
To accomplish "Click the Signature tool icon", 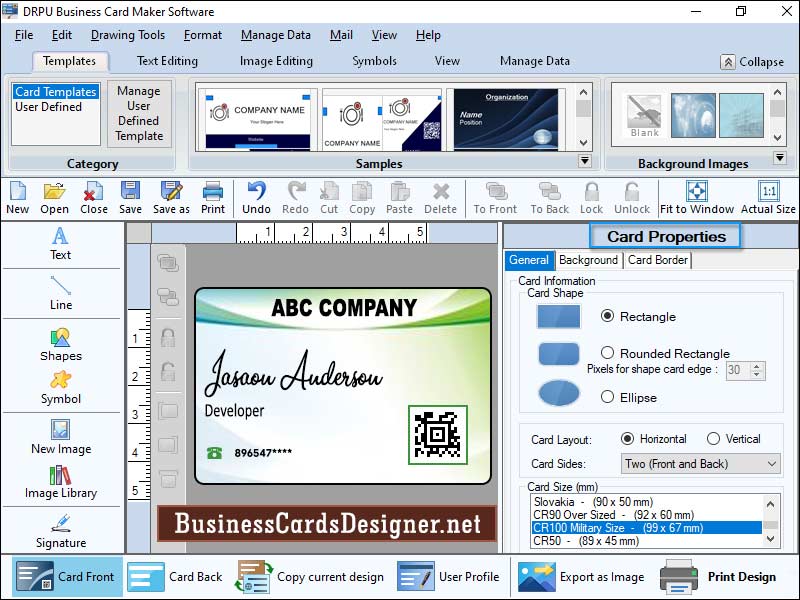I will [60, 530].
